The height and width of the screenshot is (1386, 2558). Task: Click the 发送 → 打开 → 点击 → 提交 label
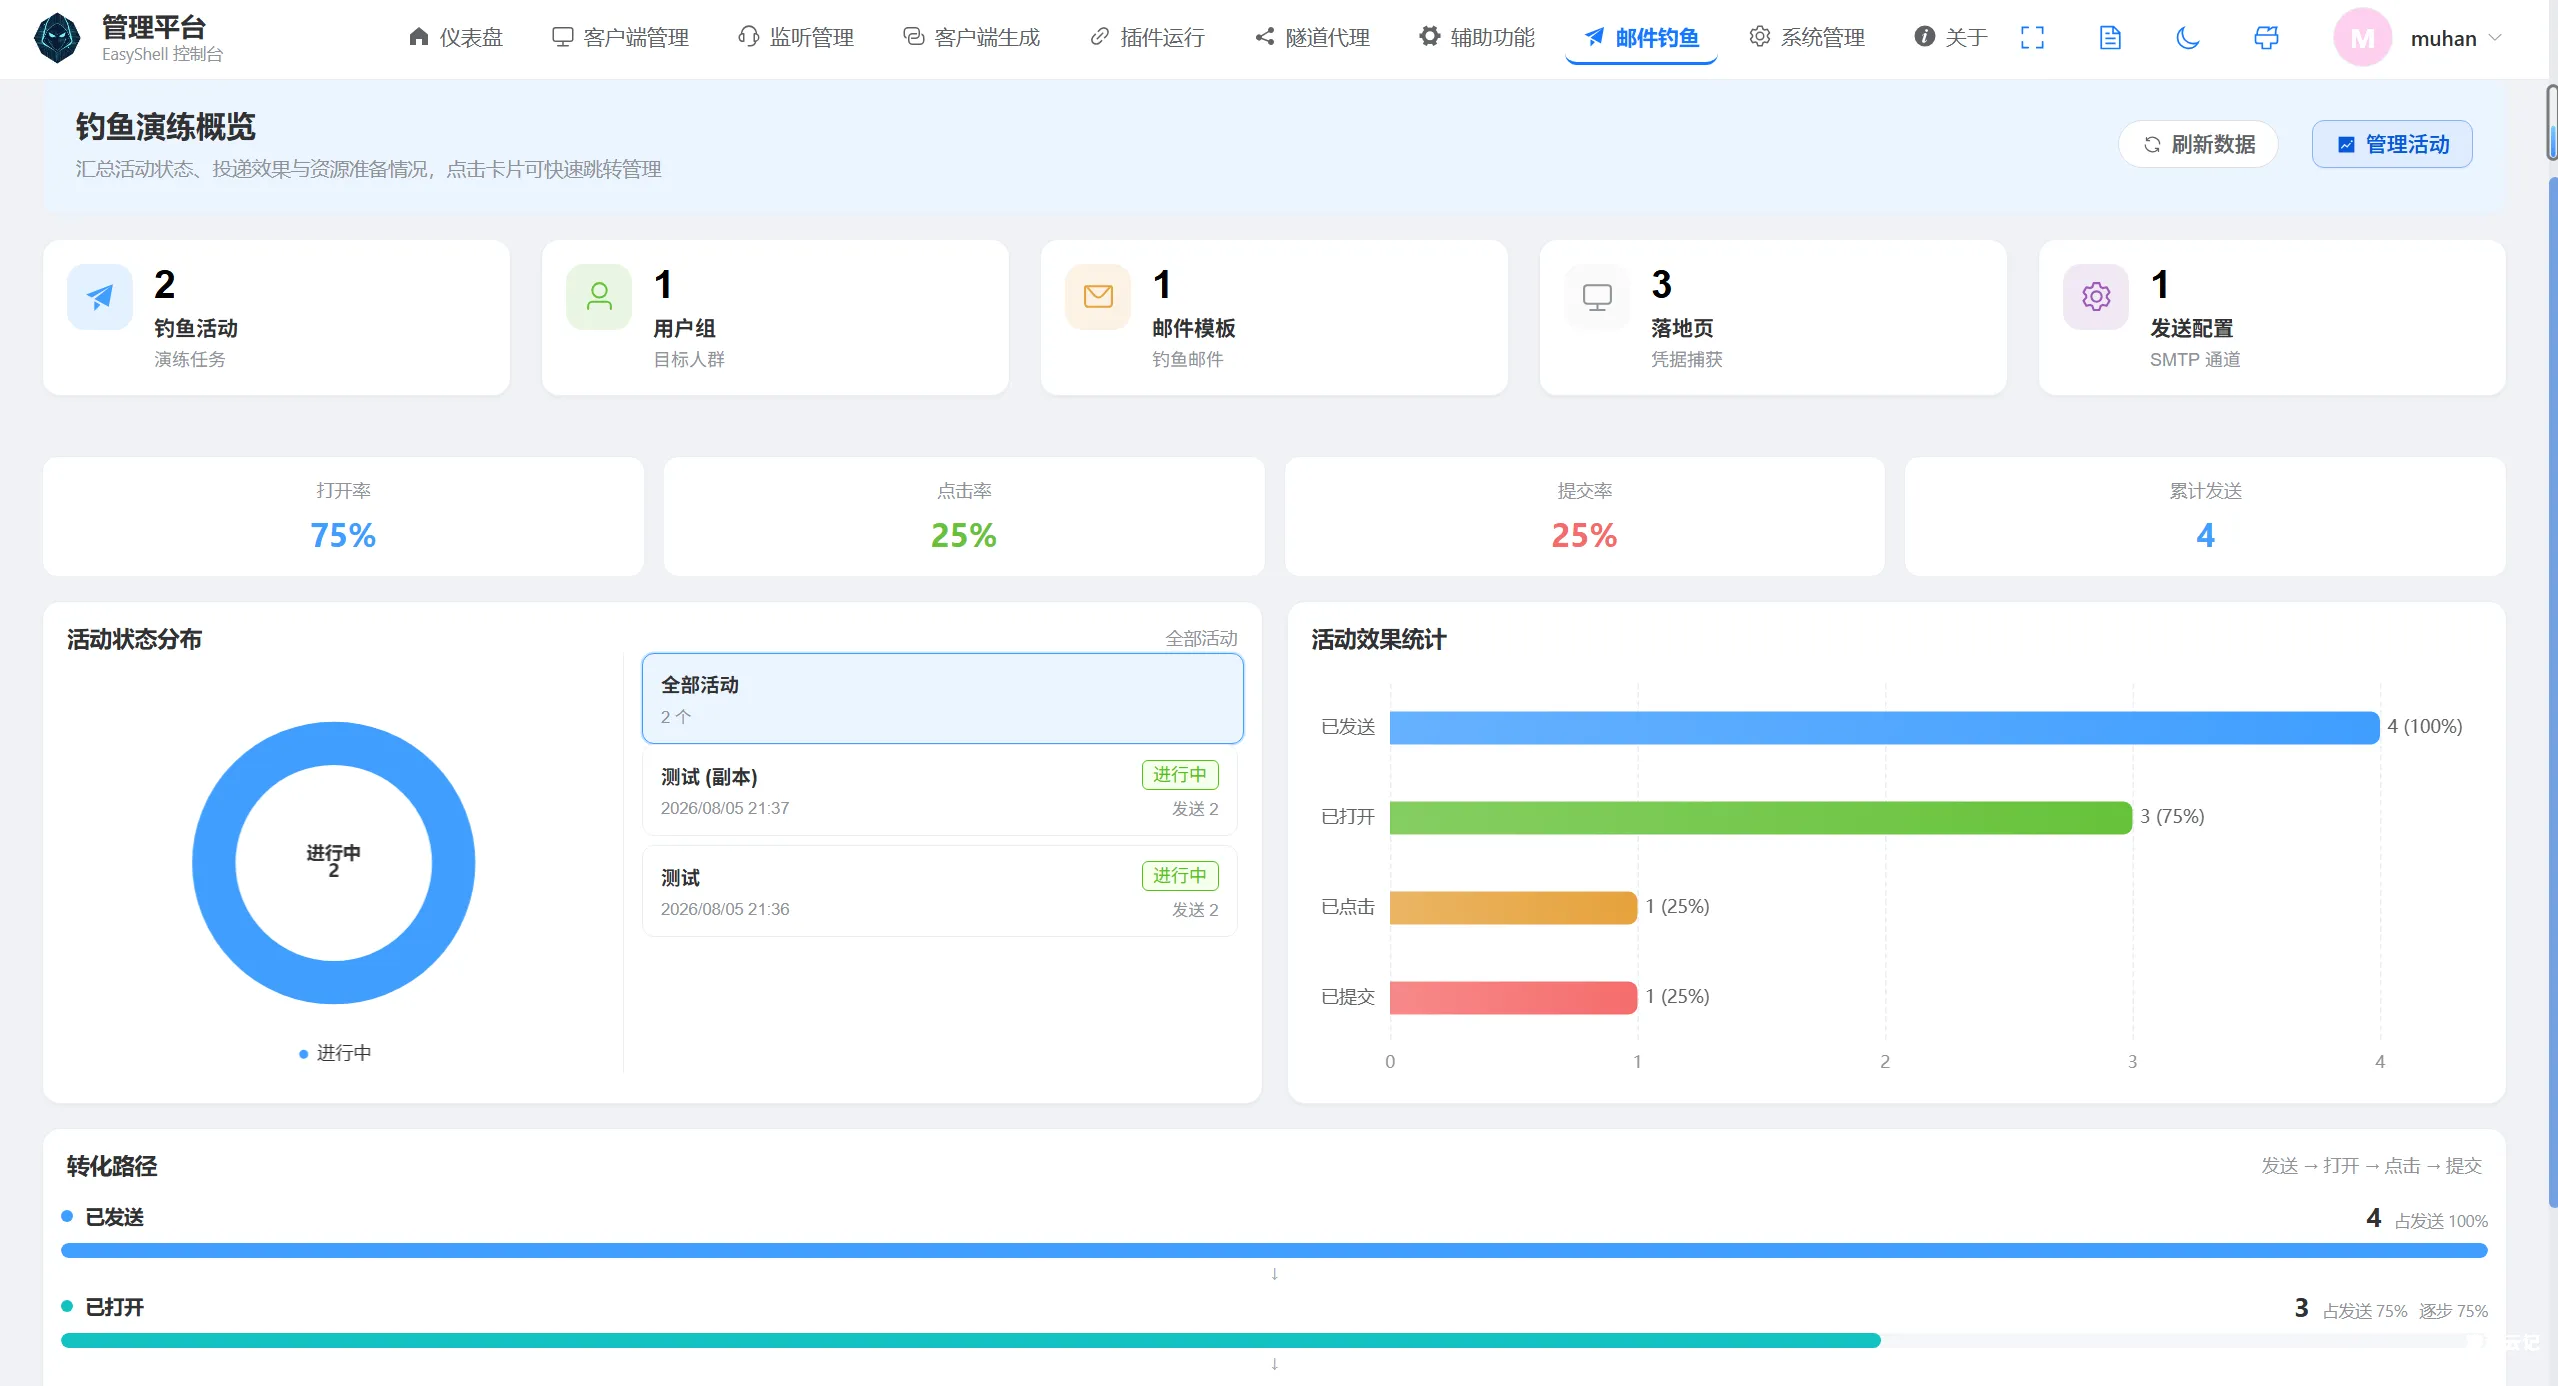[2372, 1166]
